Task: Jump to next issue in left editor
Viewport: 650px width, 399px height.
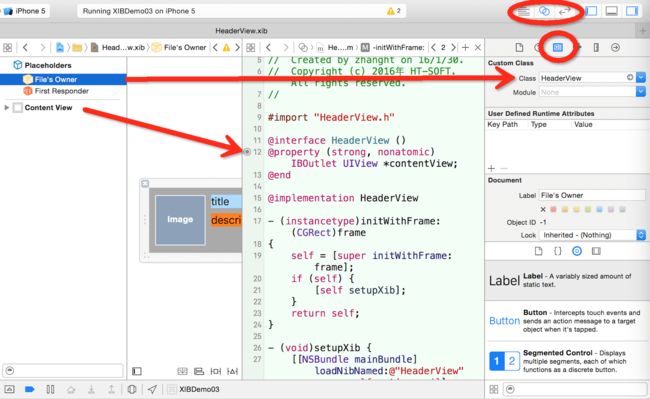Action: (237, 48)
